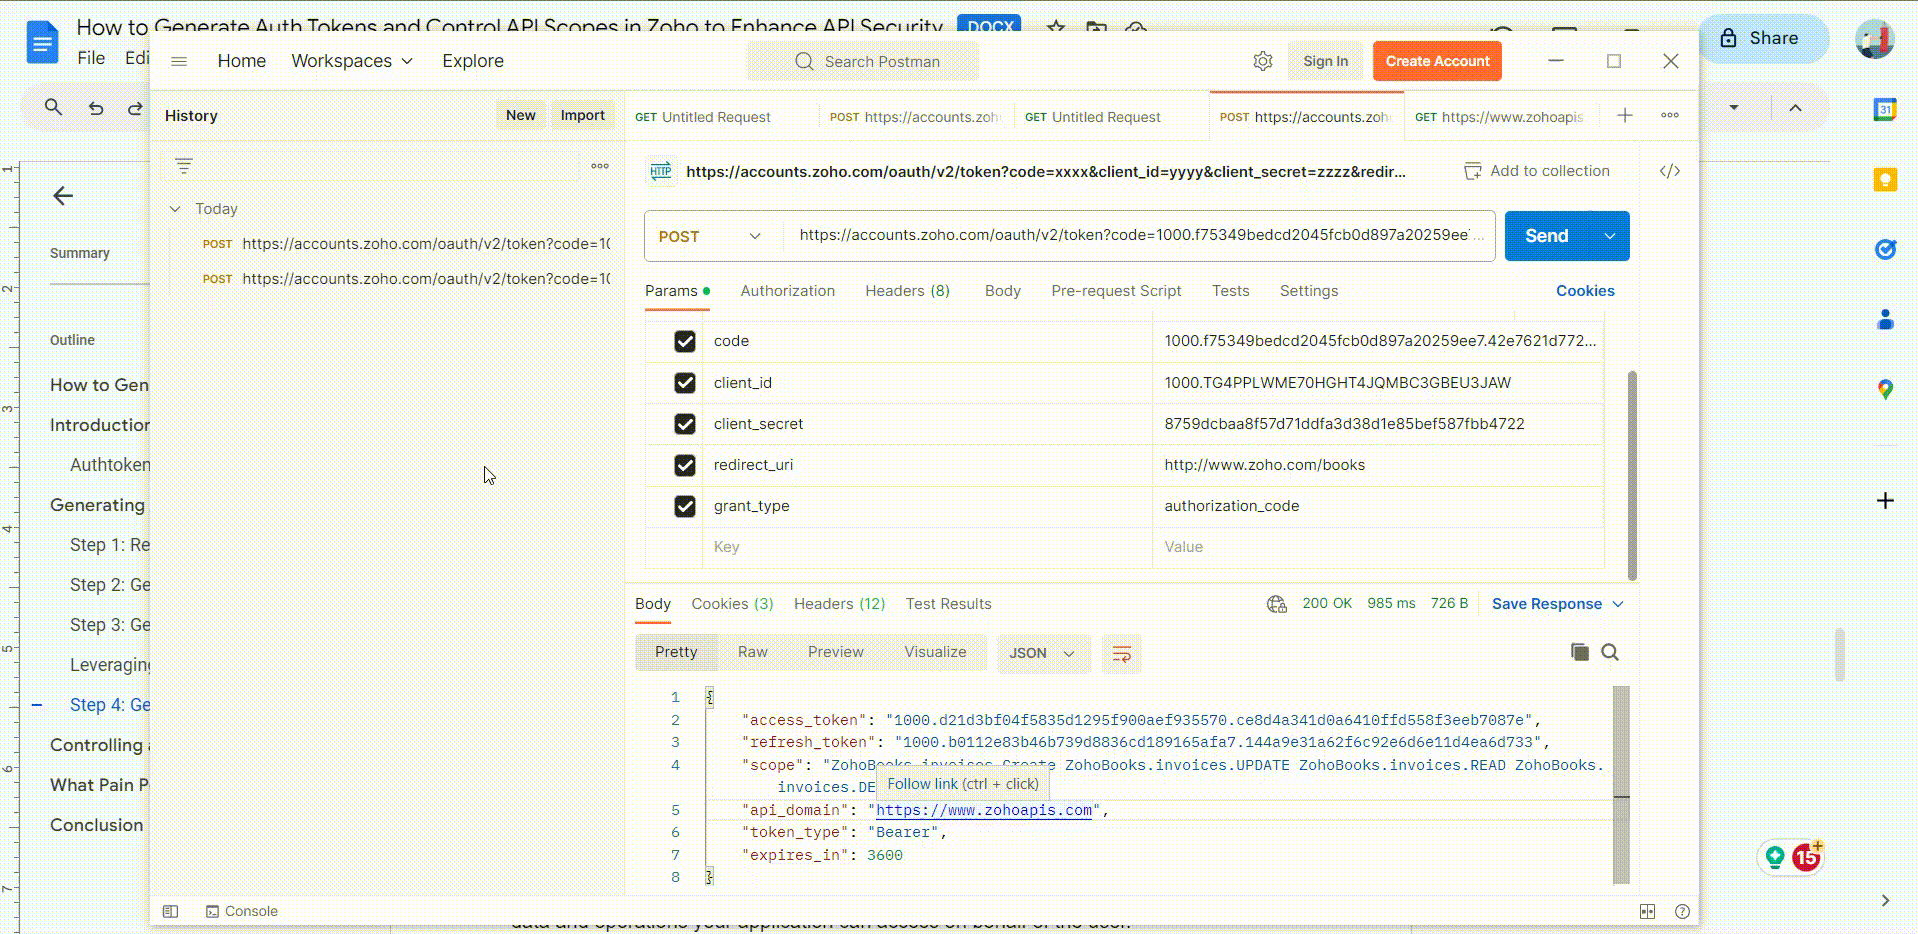Open a new request tab with plus icon
Image resolution: width=1918 pixels, height=934 pixels.
(1625, 116)
